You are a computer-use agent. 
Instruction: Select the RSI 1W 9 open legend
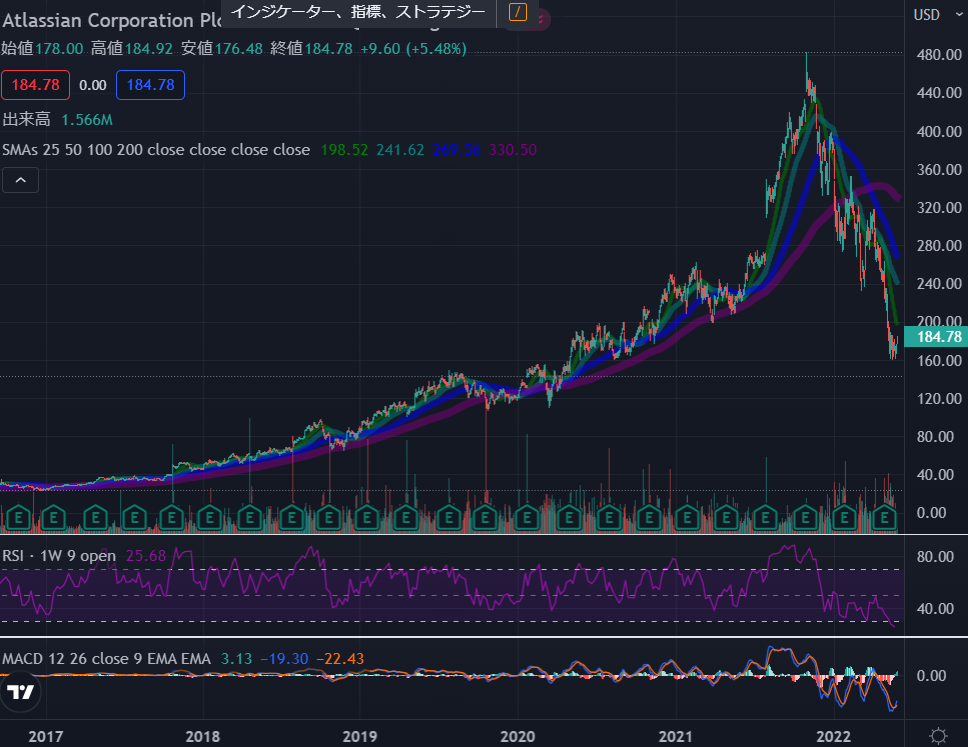[x=59, y=556]
